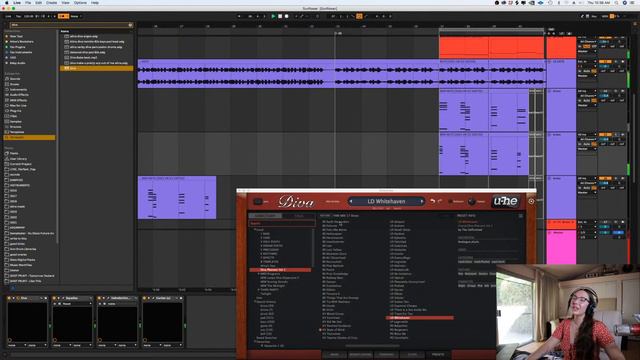Image resolution: width=640 pixels, height=360 pixels.
Task: Toggle browser preview headphone icon
Action: (x=12, y=287)
